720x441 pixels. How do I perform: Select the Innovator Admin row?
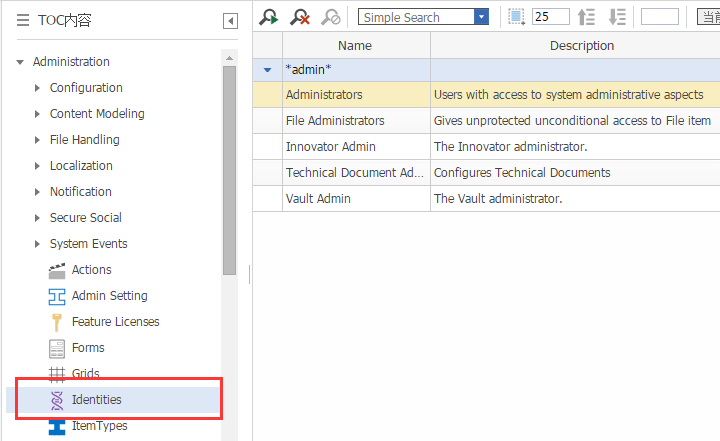[331, 147]
